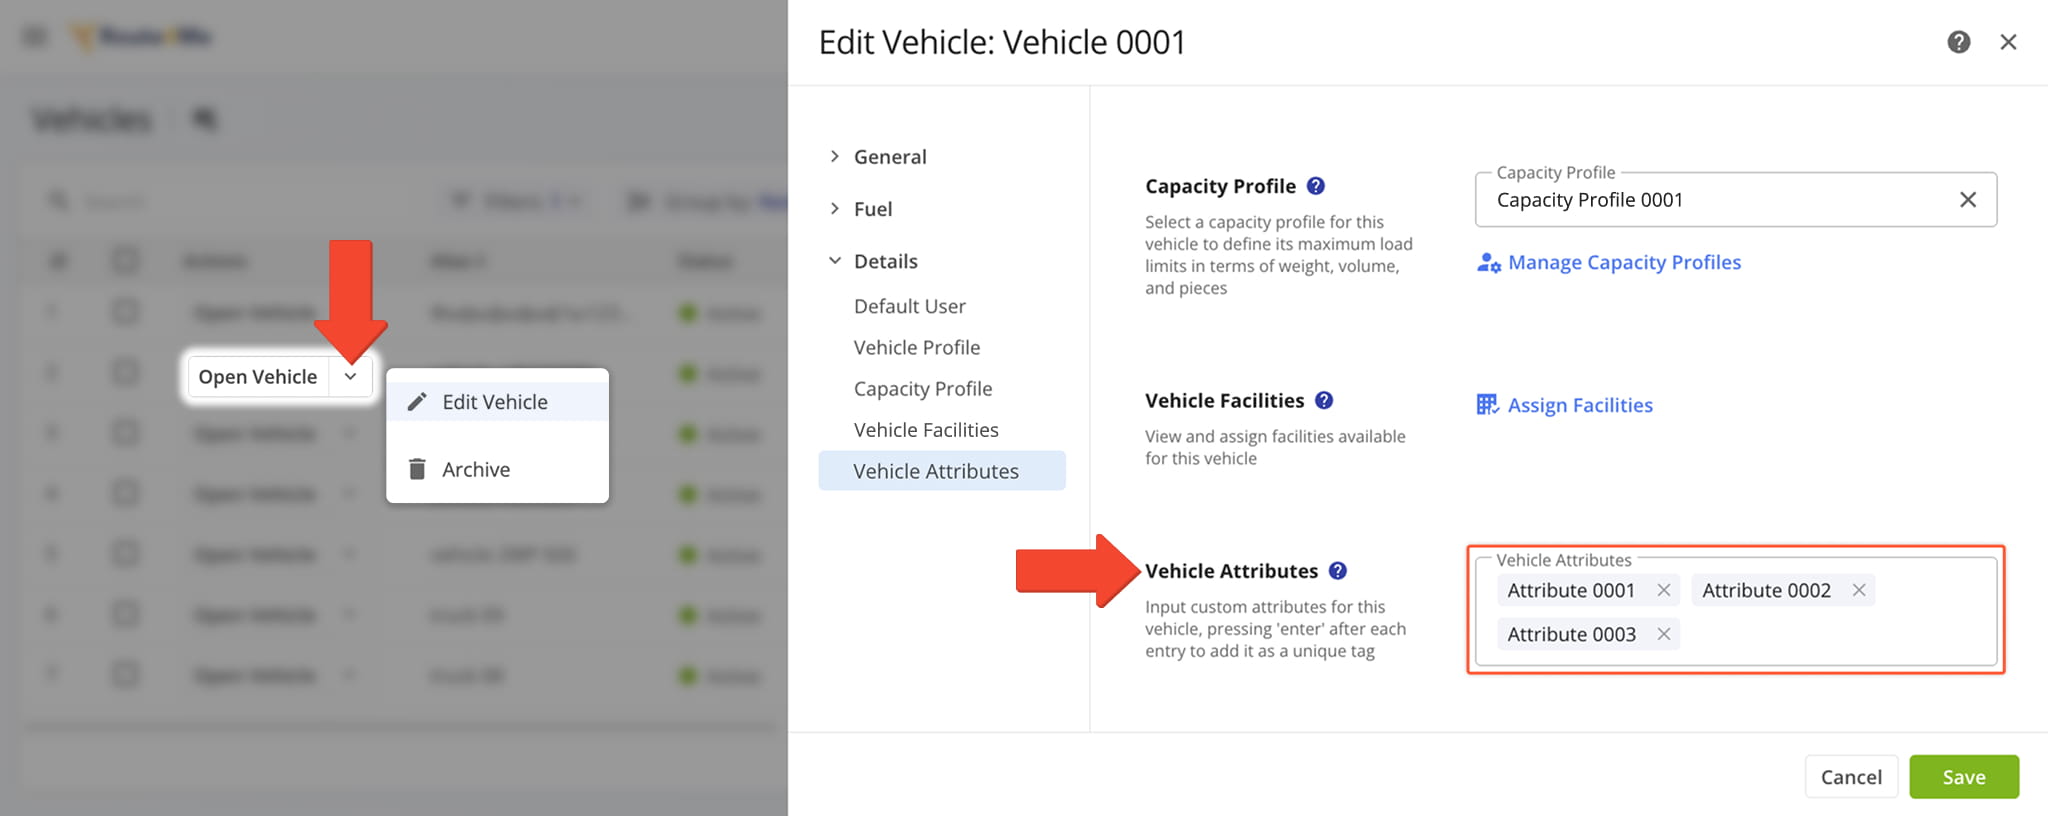This screenshot has width=2048, height=816.
Task: Choose Edit Vehicle from the menu
Action: (496, 402)
